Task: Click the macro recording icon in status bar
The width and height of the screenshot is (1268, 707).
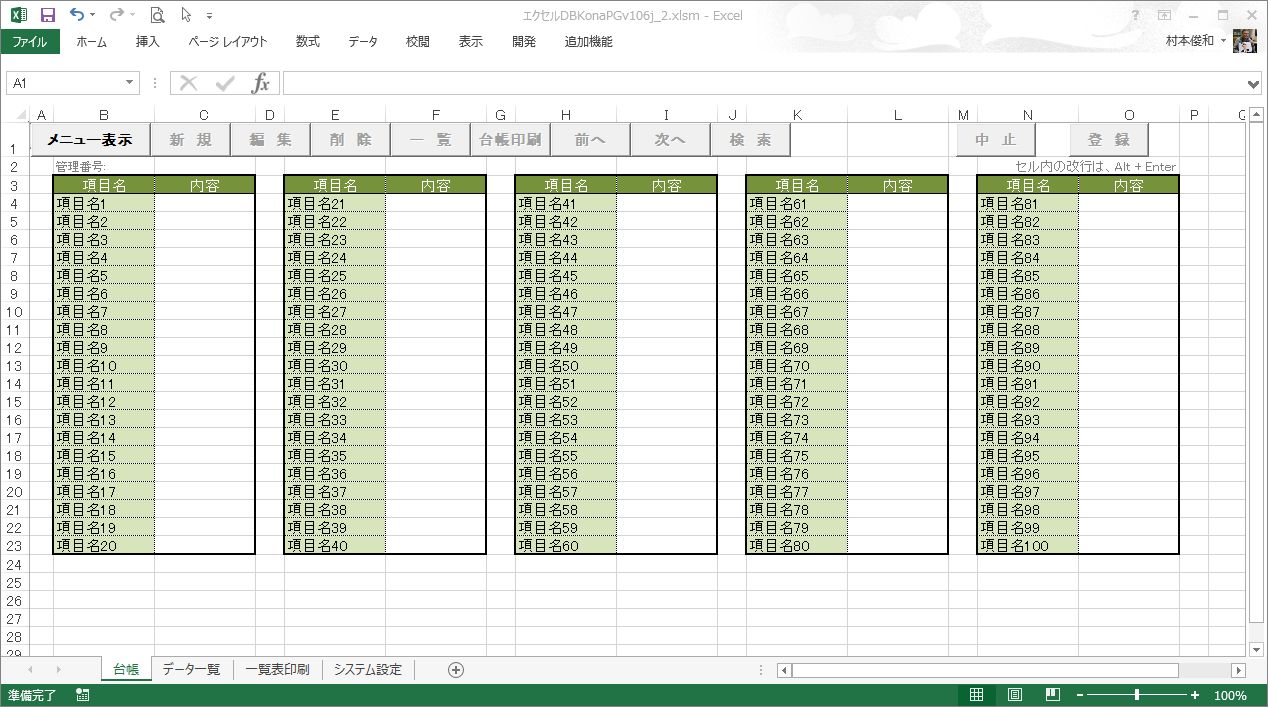Action: (82, 695)
